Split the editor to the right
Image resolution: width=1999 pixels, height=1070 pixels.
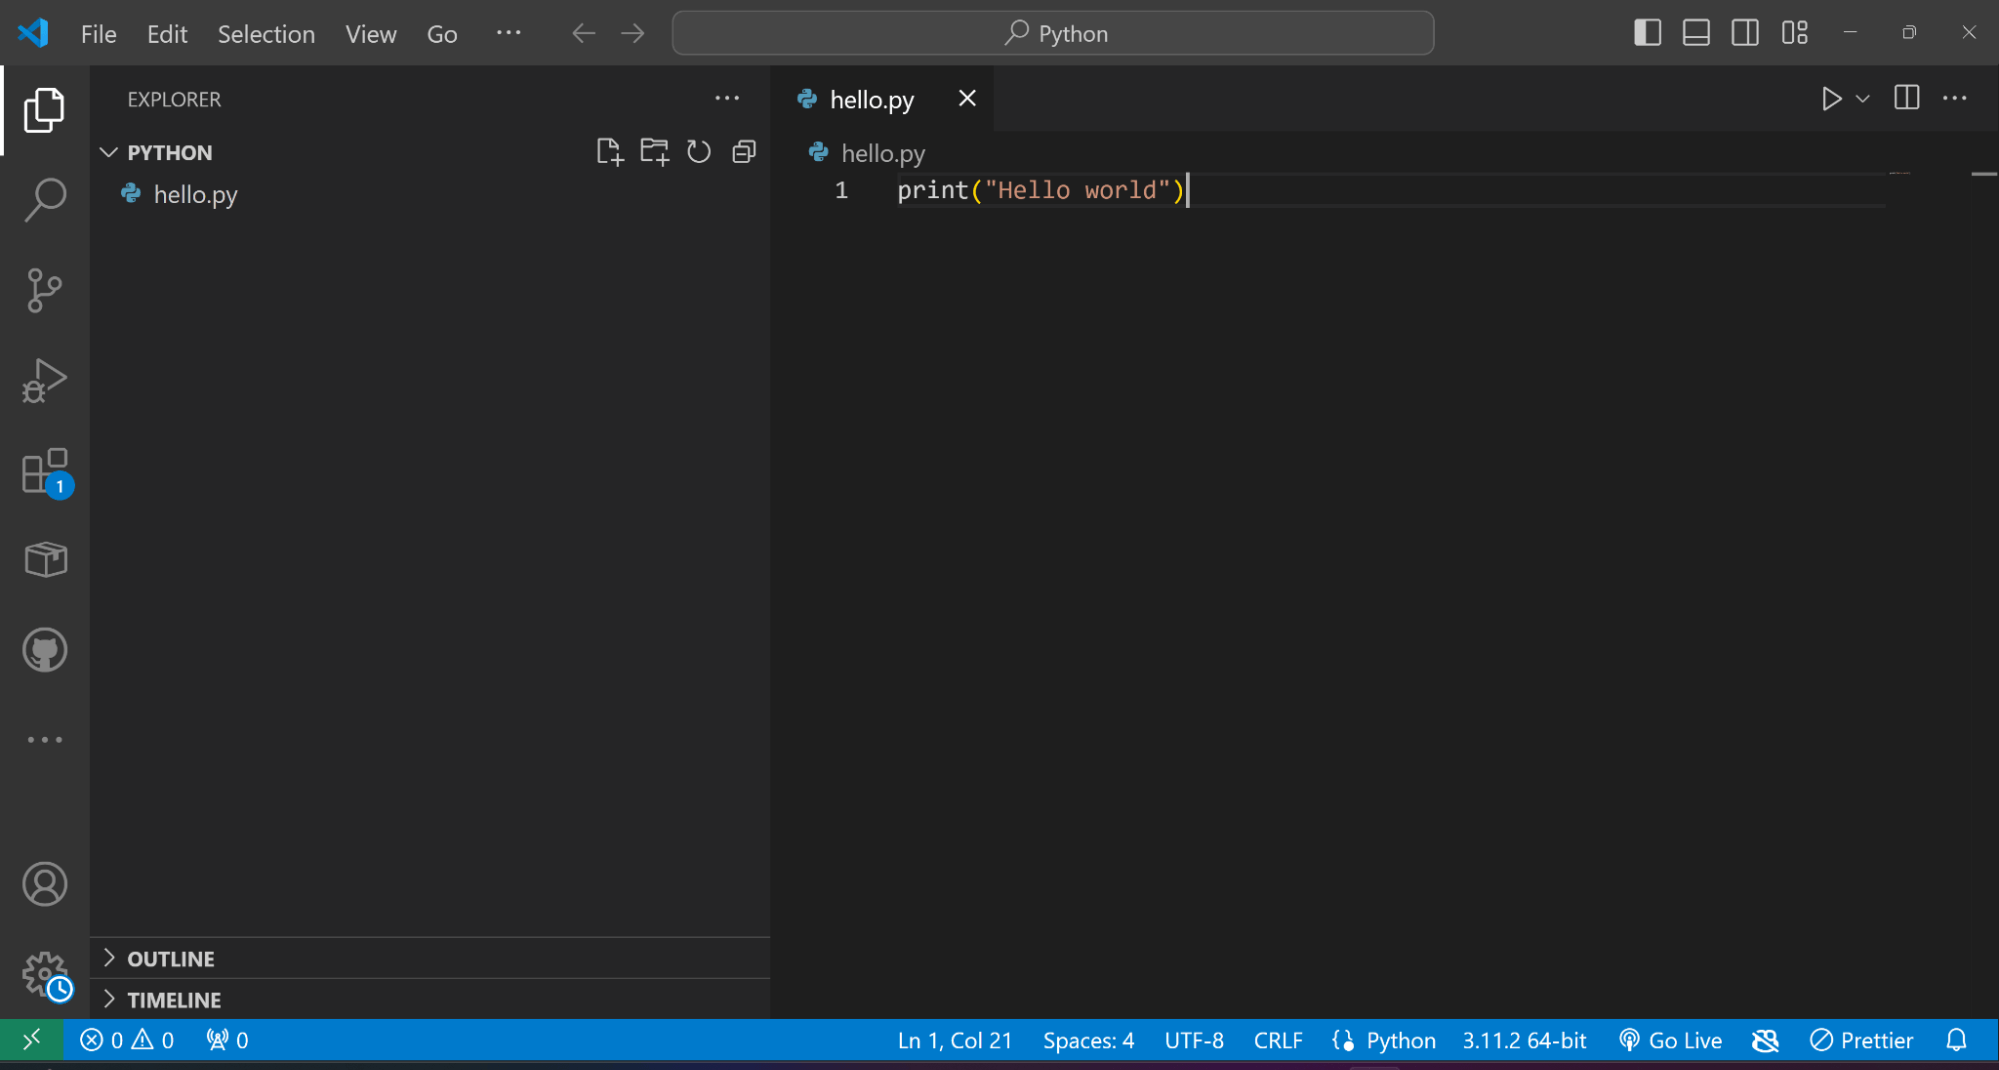pyautogui.click(x=1906, y=98)
